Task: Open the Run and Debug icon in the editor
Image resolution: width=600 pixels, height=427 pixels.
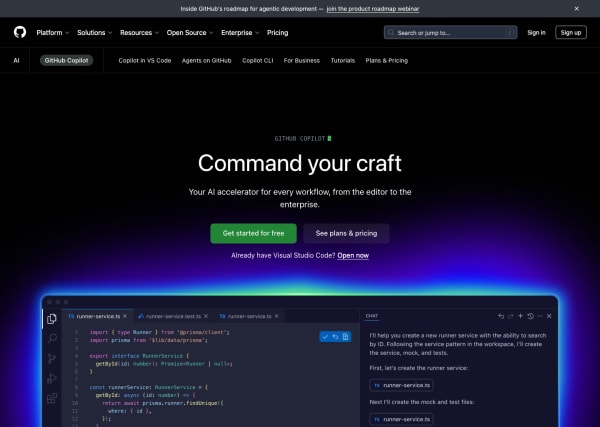Action: (52, 378)
